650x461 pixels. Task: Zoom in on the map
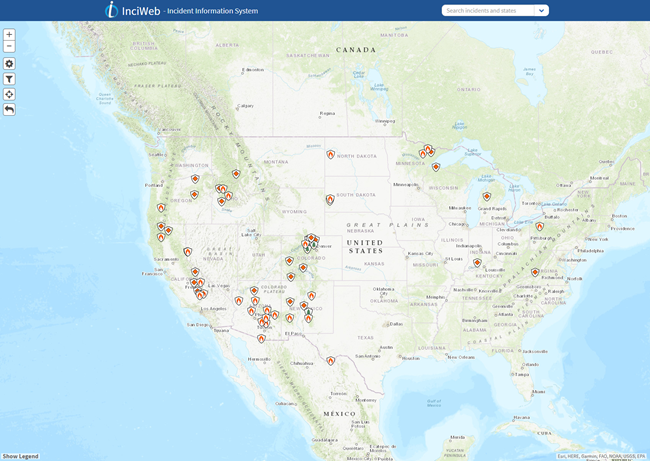9,34
